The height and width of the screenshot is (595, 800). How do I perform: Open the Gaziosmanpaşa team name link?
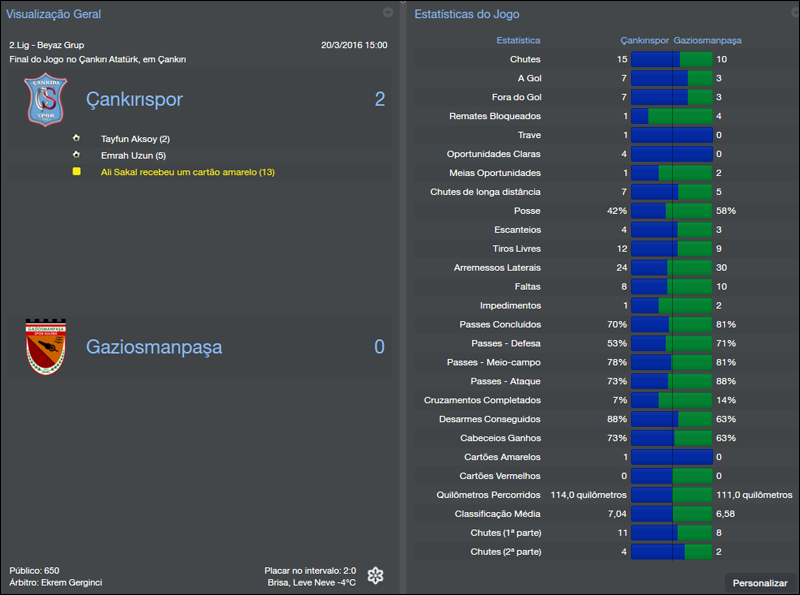click(x=153, y=347)
